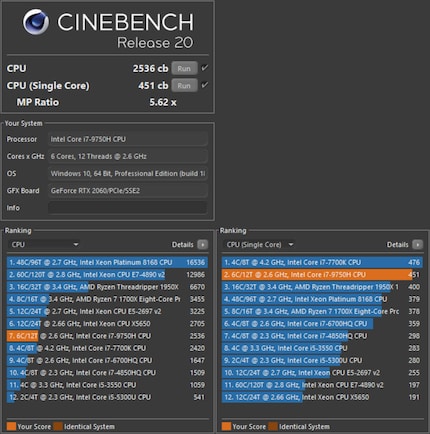Select i7-7700K entry in Single Core ranking

[322, 262]
